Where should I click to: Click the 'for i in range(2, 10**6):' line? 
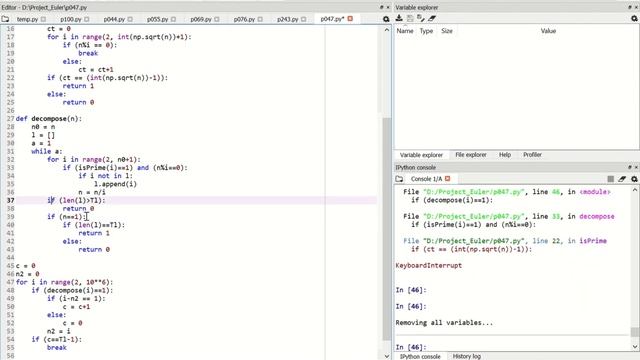coord(64,282)
